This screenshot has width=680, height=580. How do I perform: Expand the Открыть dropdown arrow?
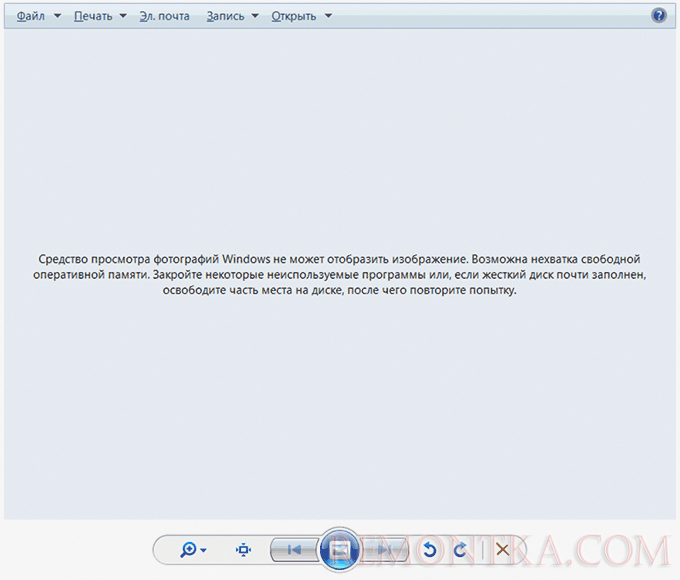[x=328, y=16]
